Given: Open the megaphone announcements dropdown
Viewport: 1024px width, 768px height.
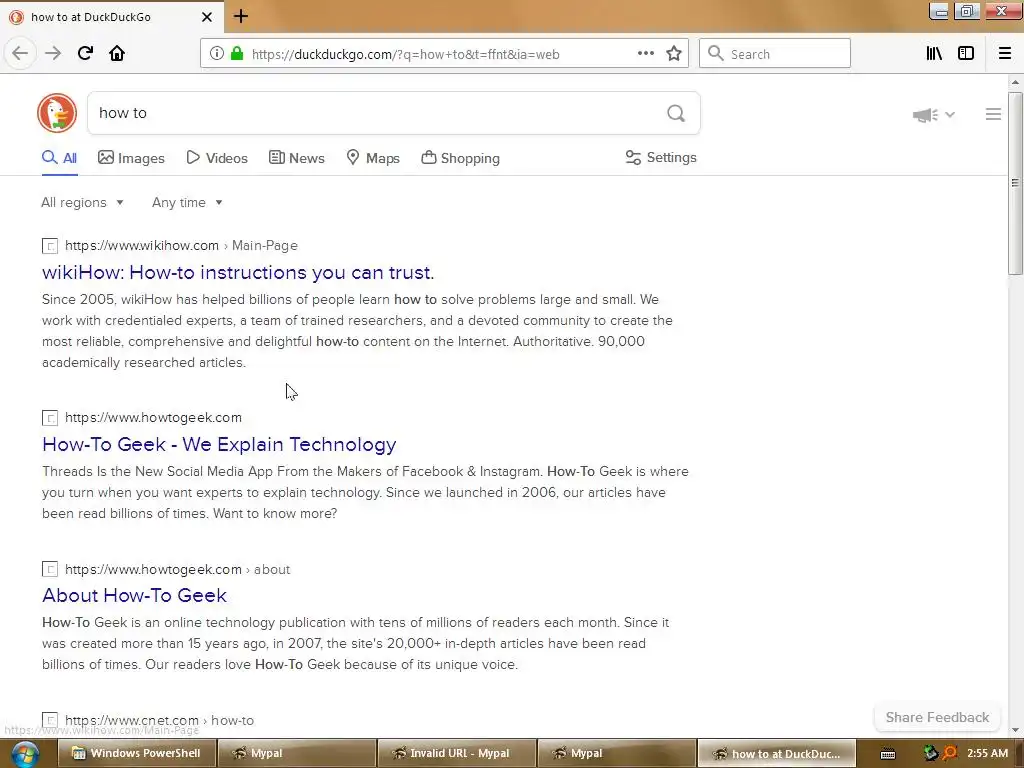Looking at the screenshot, I should 934,115.
